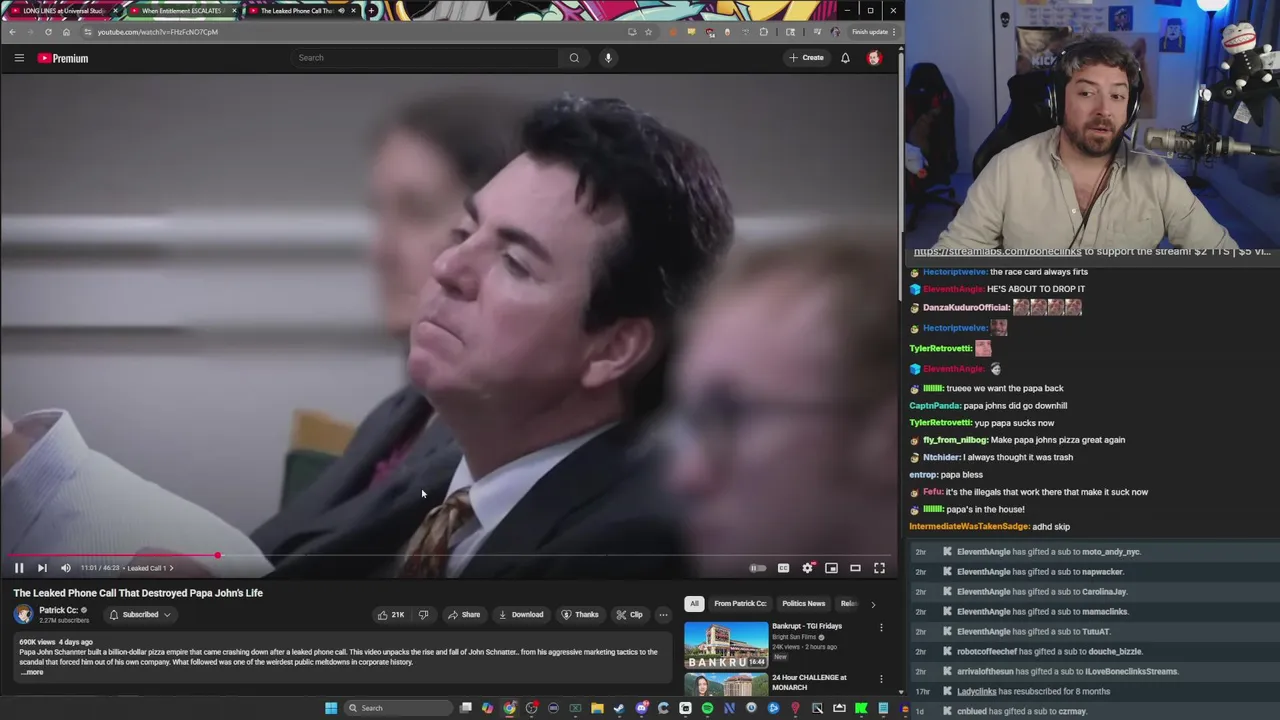
Task: Reload the page
Action: coord(48,32)
